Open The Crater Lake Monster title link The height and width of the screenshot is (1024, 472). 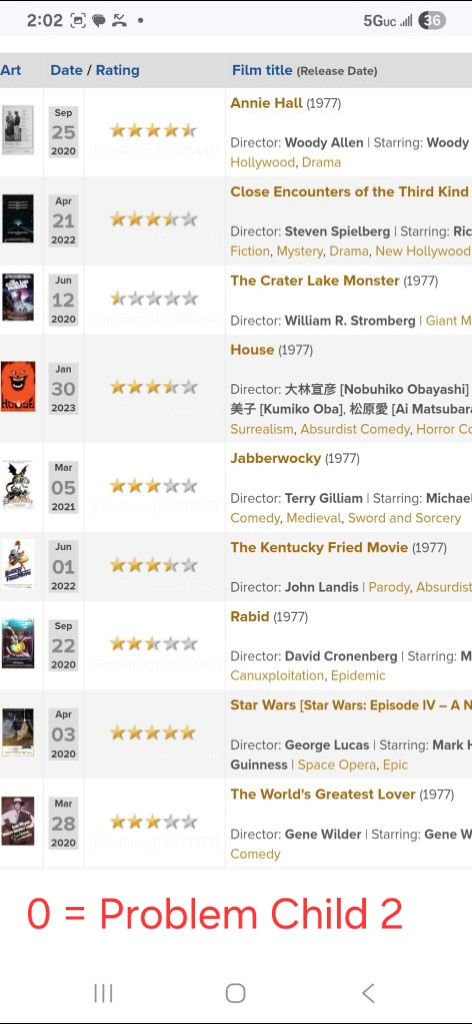315,281
